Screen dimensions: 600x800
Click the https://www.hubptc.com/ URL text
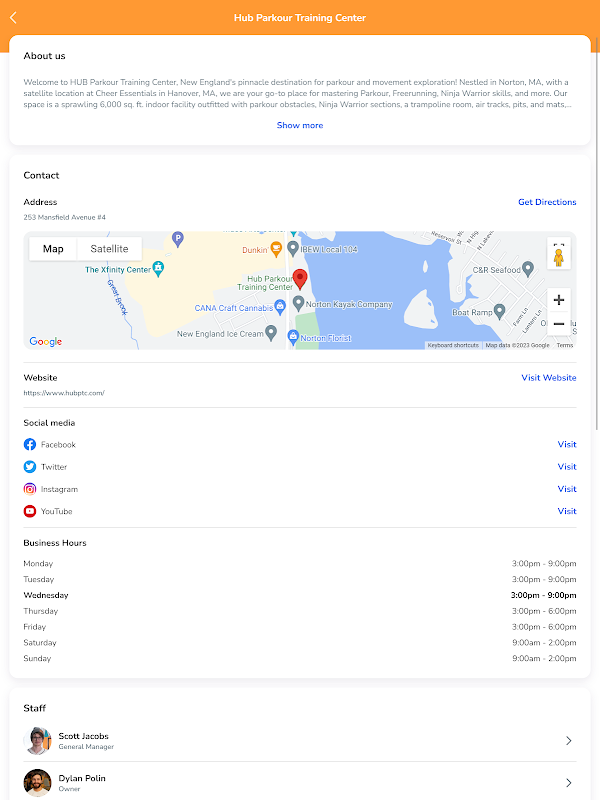[64, 393]
